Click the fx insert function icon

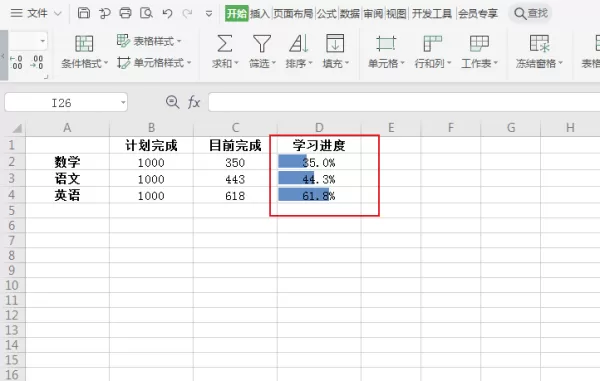[194, 102]
